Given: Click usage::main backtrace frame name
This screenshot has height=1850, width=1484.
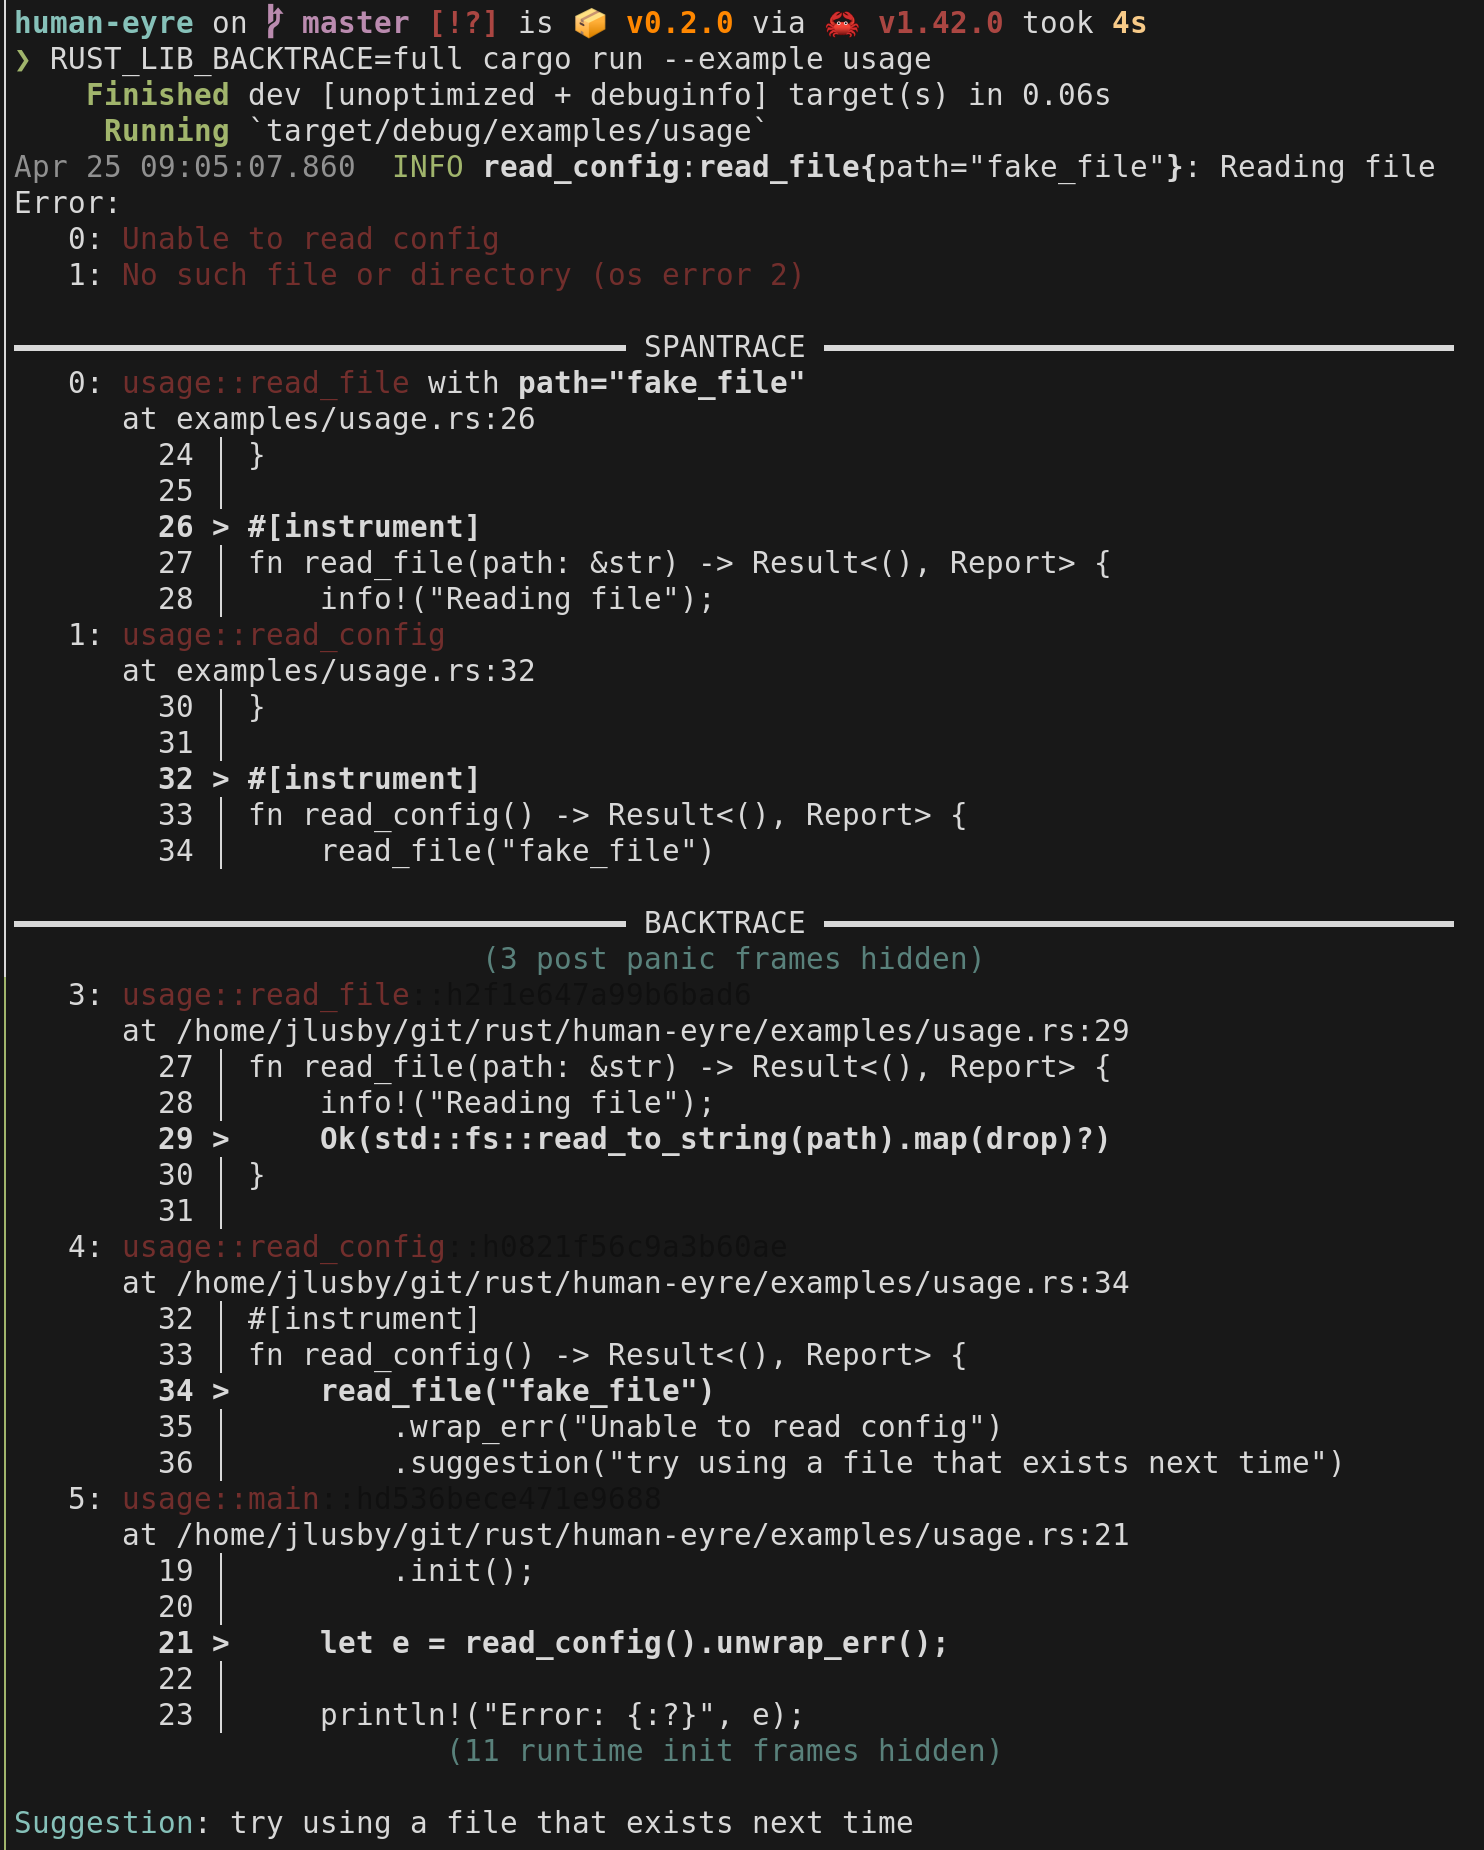Looking at the screenshot, I should [221, 1499].
